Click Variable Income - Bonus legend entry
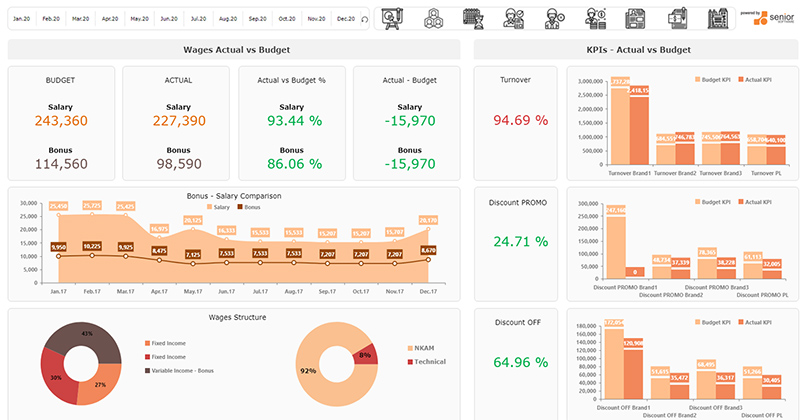 (x=179, y=370)
